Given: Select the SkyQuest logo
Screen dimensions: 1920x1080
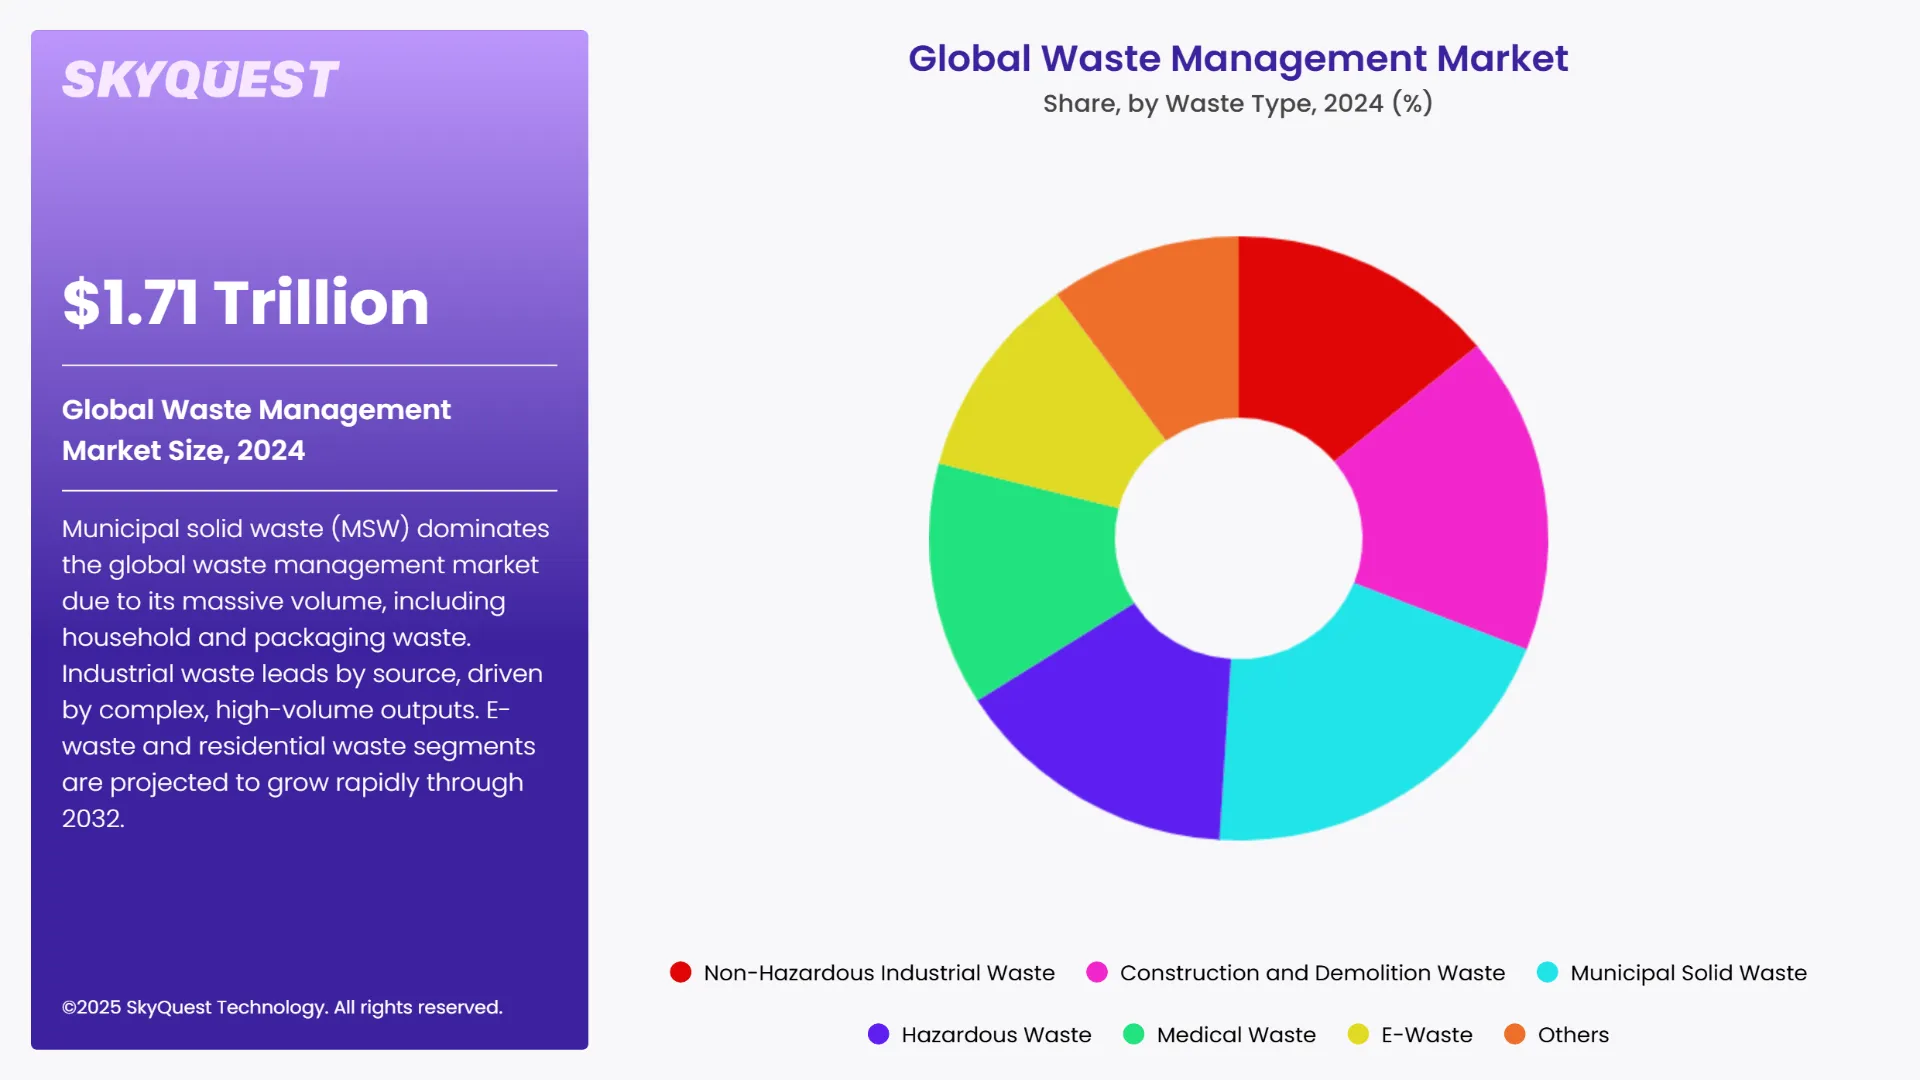Looking at the screenshot, I should 198,78.
